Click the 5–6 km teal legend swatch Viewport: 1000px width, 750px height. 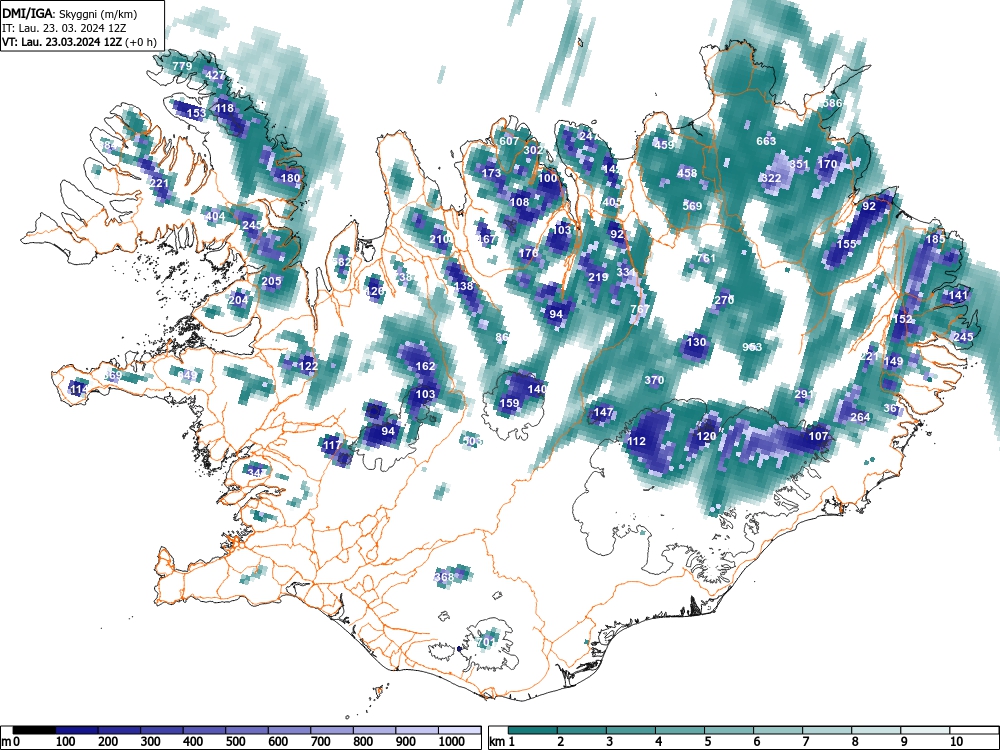pyautogui.click(x=729, y=730)
